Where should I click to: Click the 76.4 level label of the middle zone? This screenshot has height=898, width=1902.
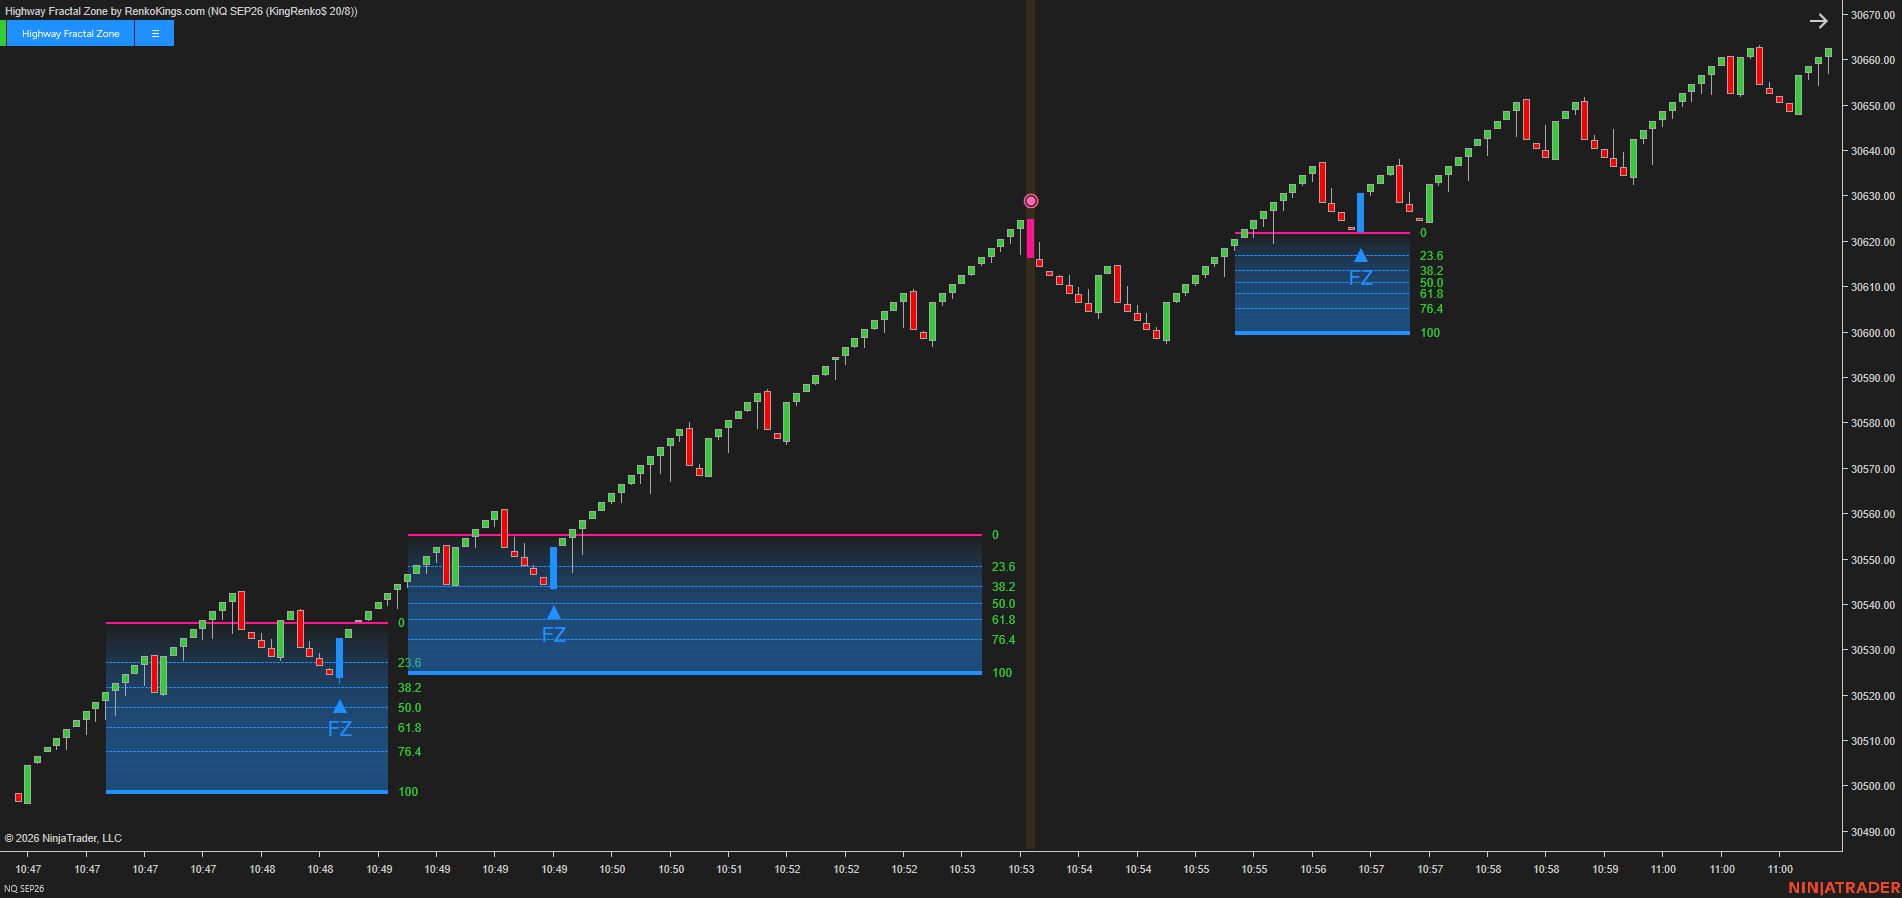(1003, 640)
